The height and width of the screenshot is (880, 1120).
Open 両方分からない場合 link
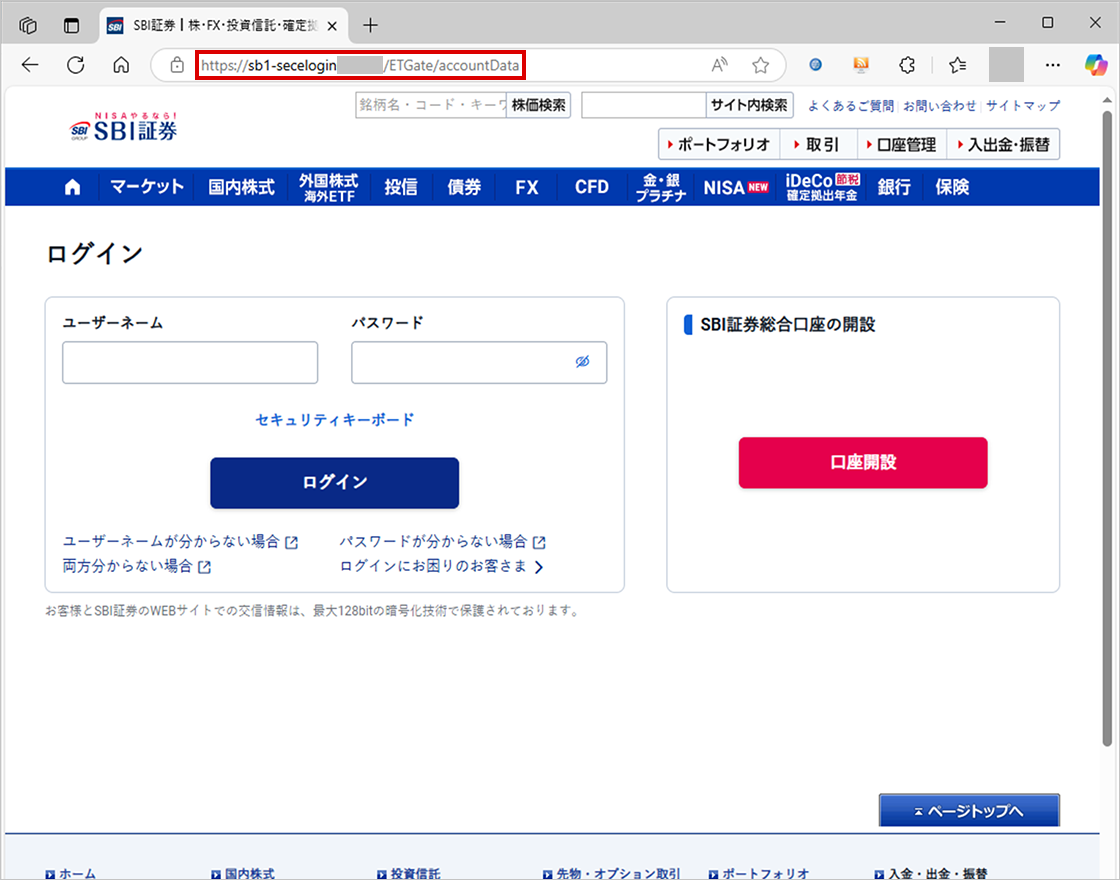136,566
